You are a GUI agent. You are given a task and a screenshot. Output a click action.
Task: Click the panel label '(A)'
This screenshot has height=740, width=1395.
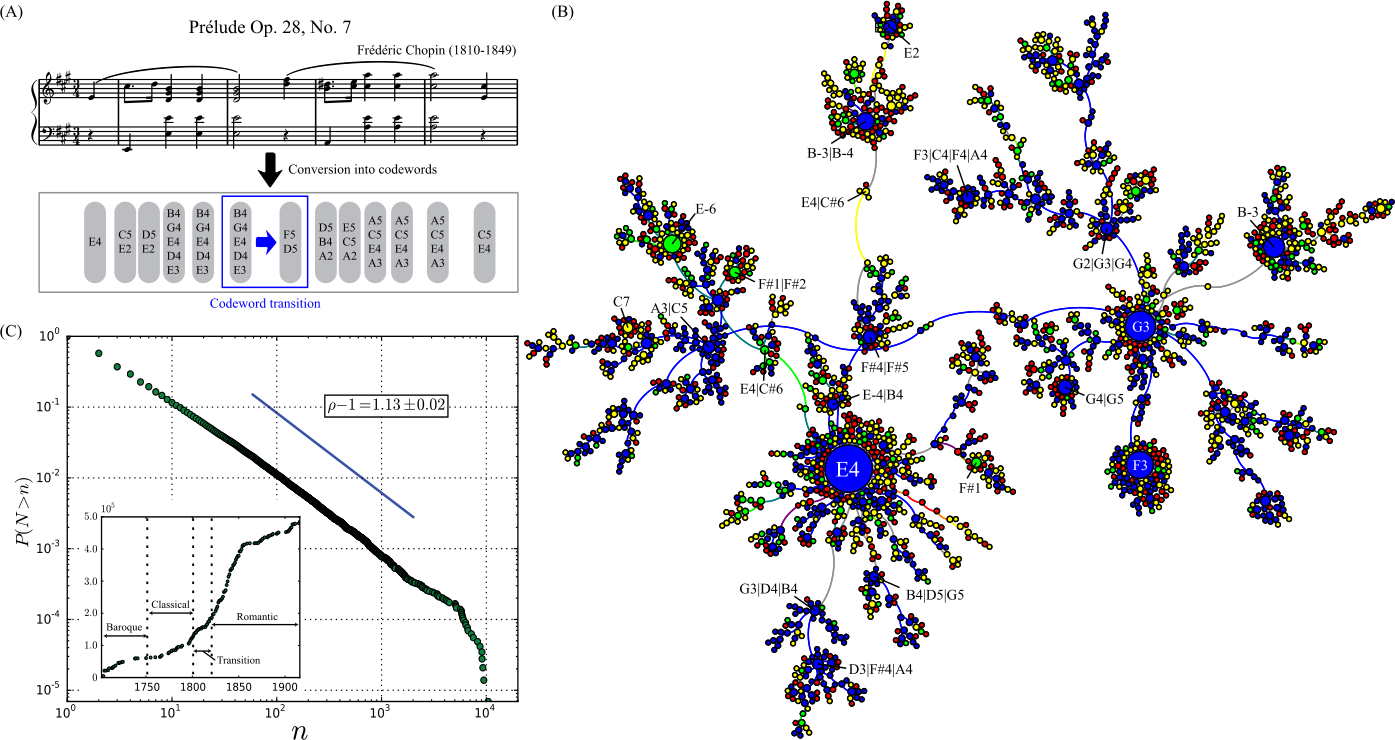[x=13, y=12]
